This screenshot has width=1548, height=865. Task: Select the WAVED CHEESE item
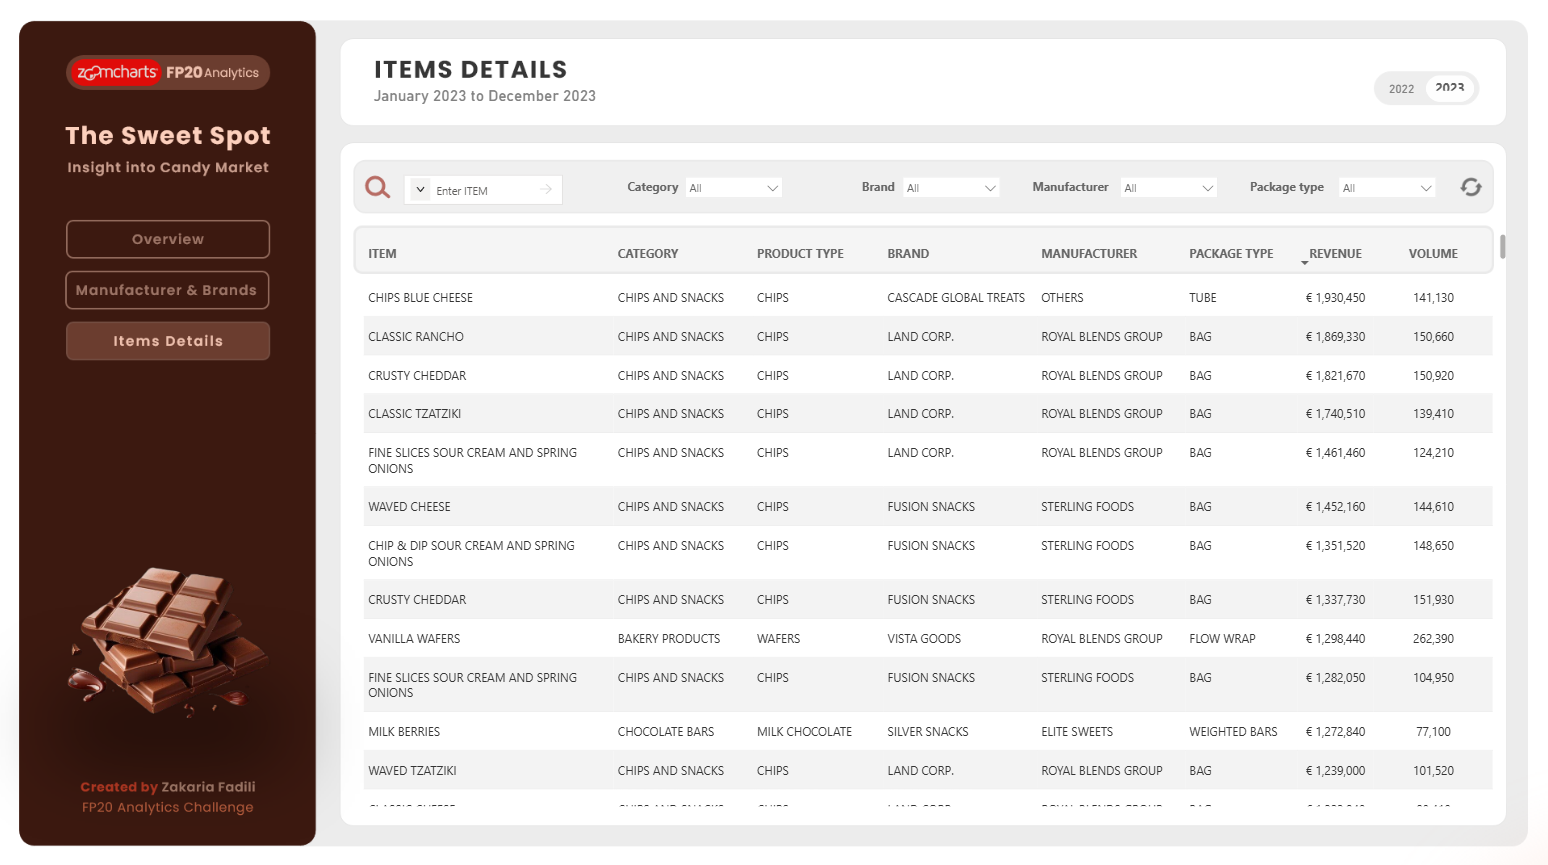(409, 507)
